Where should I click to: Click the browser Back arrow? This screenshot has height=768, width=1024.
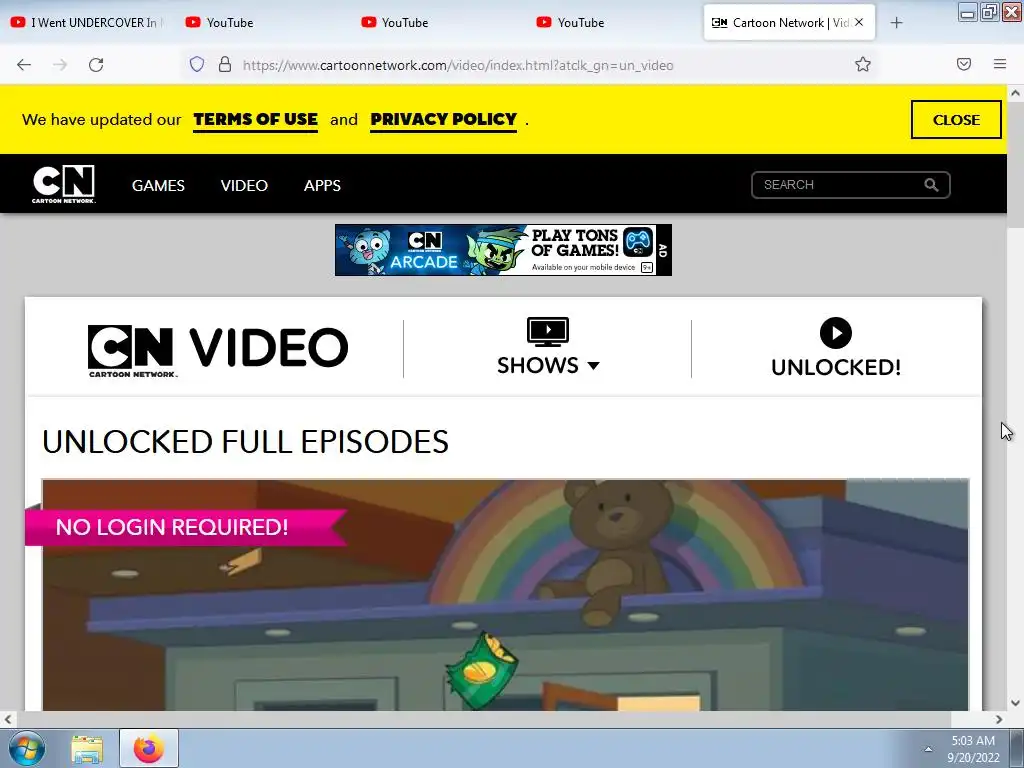point(24,65)
